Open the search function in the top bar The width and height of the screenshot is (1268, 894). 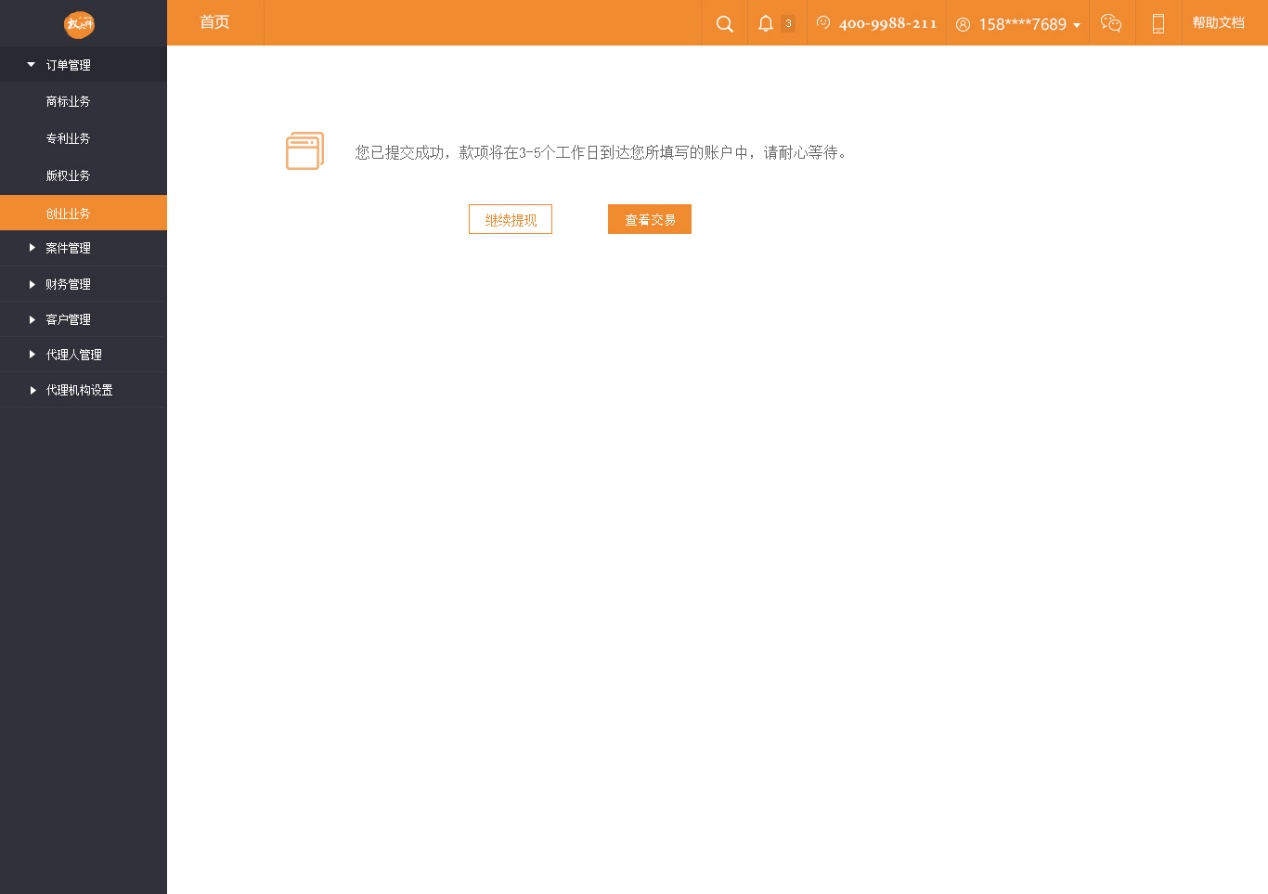tap(724, 23)
